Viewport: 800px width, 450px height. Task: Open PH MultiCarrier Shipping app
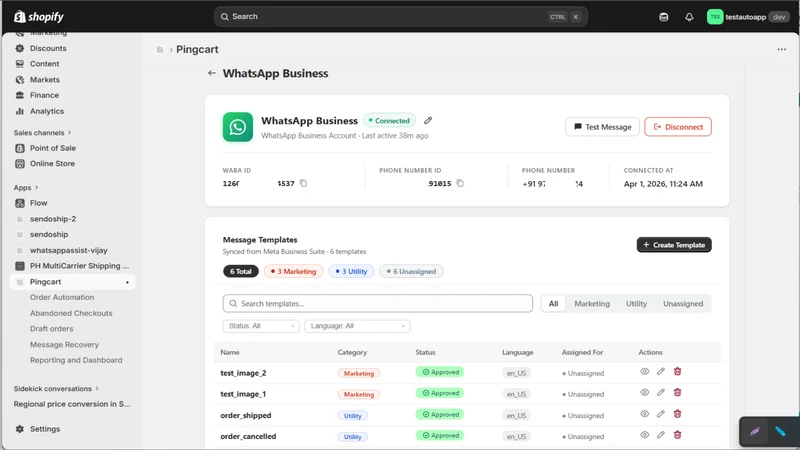(x=79, y=266)
